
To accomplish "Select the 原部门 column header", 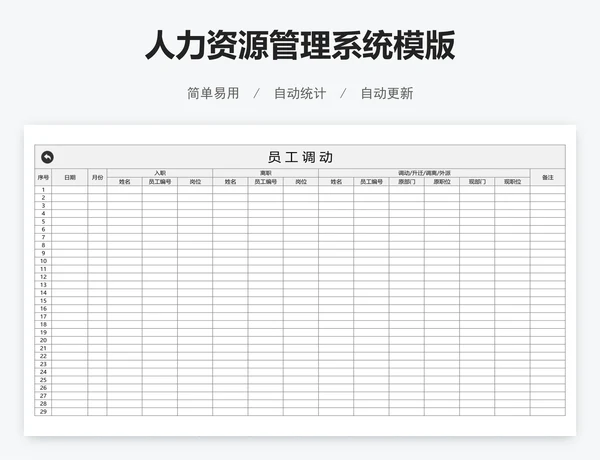I will pos(406,182).
